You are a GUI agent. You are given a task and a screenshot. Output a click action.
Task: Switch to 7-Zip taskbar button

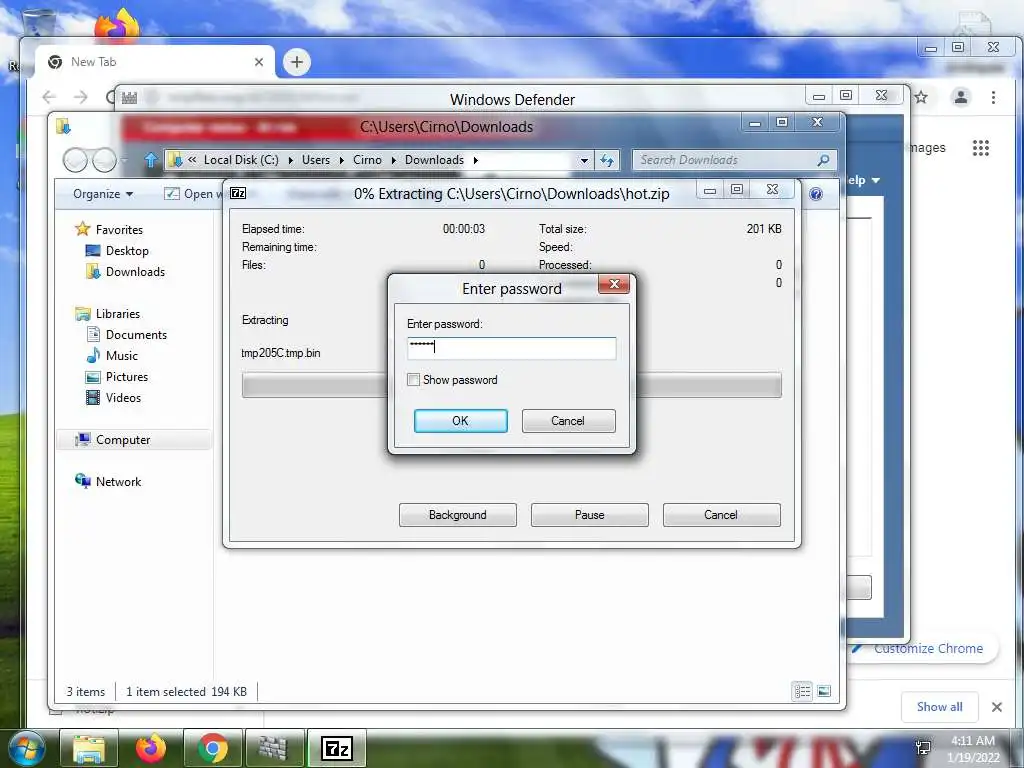click(x=336, y=748)
